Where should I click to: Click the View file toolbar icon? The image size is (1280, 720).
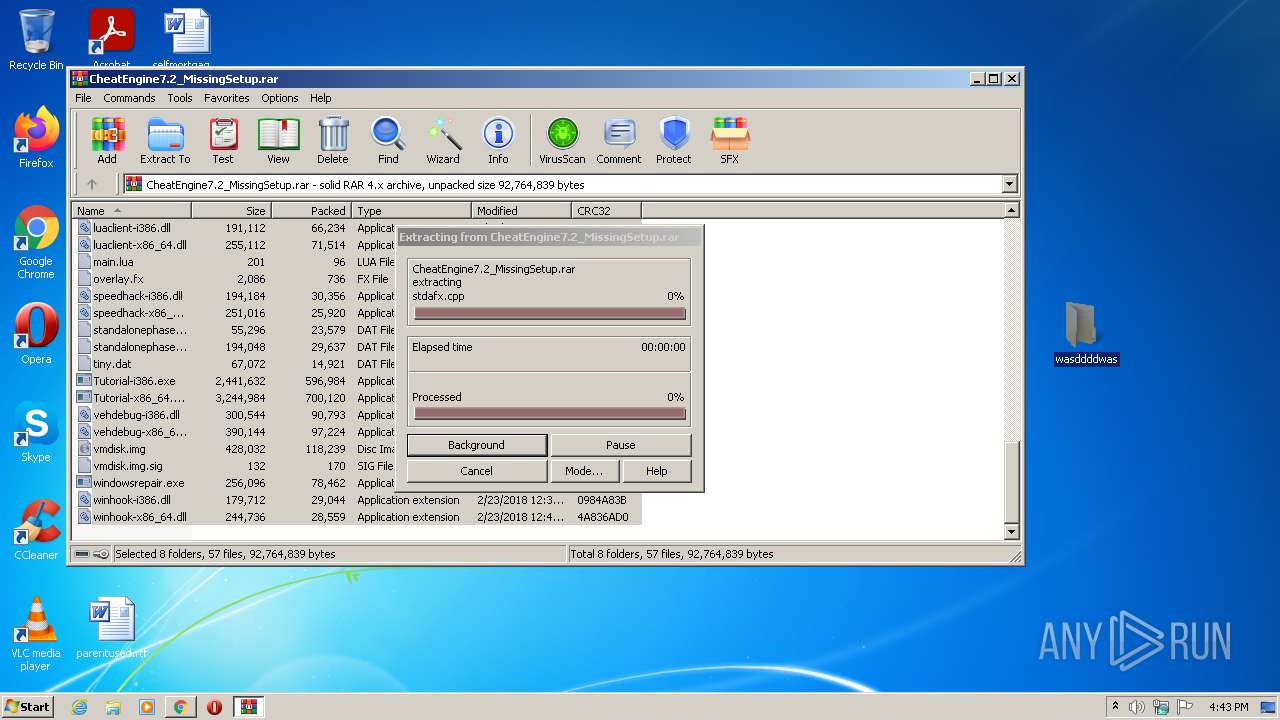pos(278,140)
